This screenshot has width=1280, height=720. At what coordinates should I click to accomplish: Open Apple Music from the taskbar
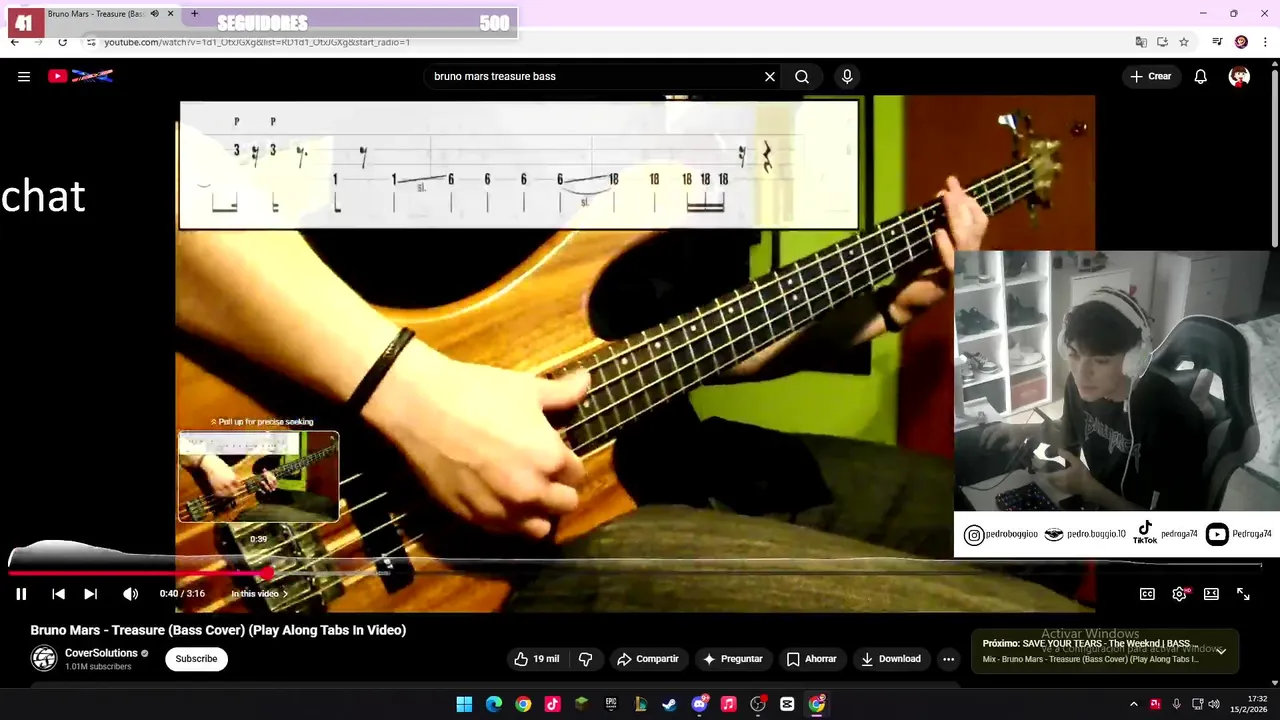[x=728, y=704]
